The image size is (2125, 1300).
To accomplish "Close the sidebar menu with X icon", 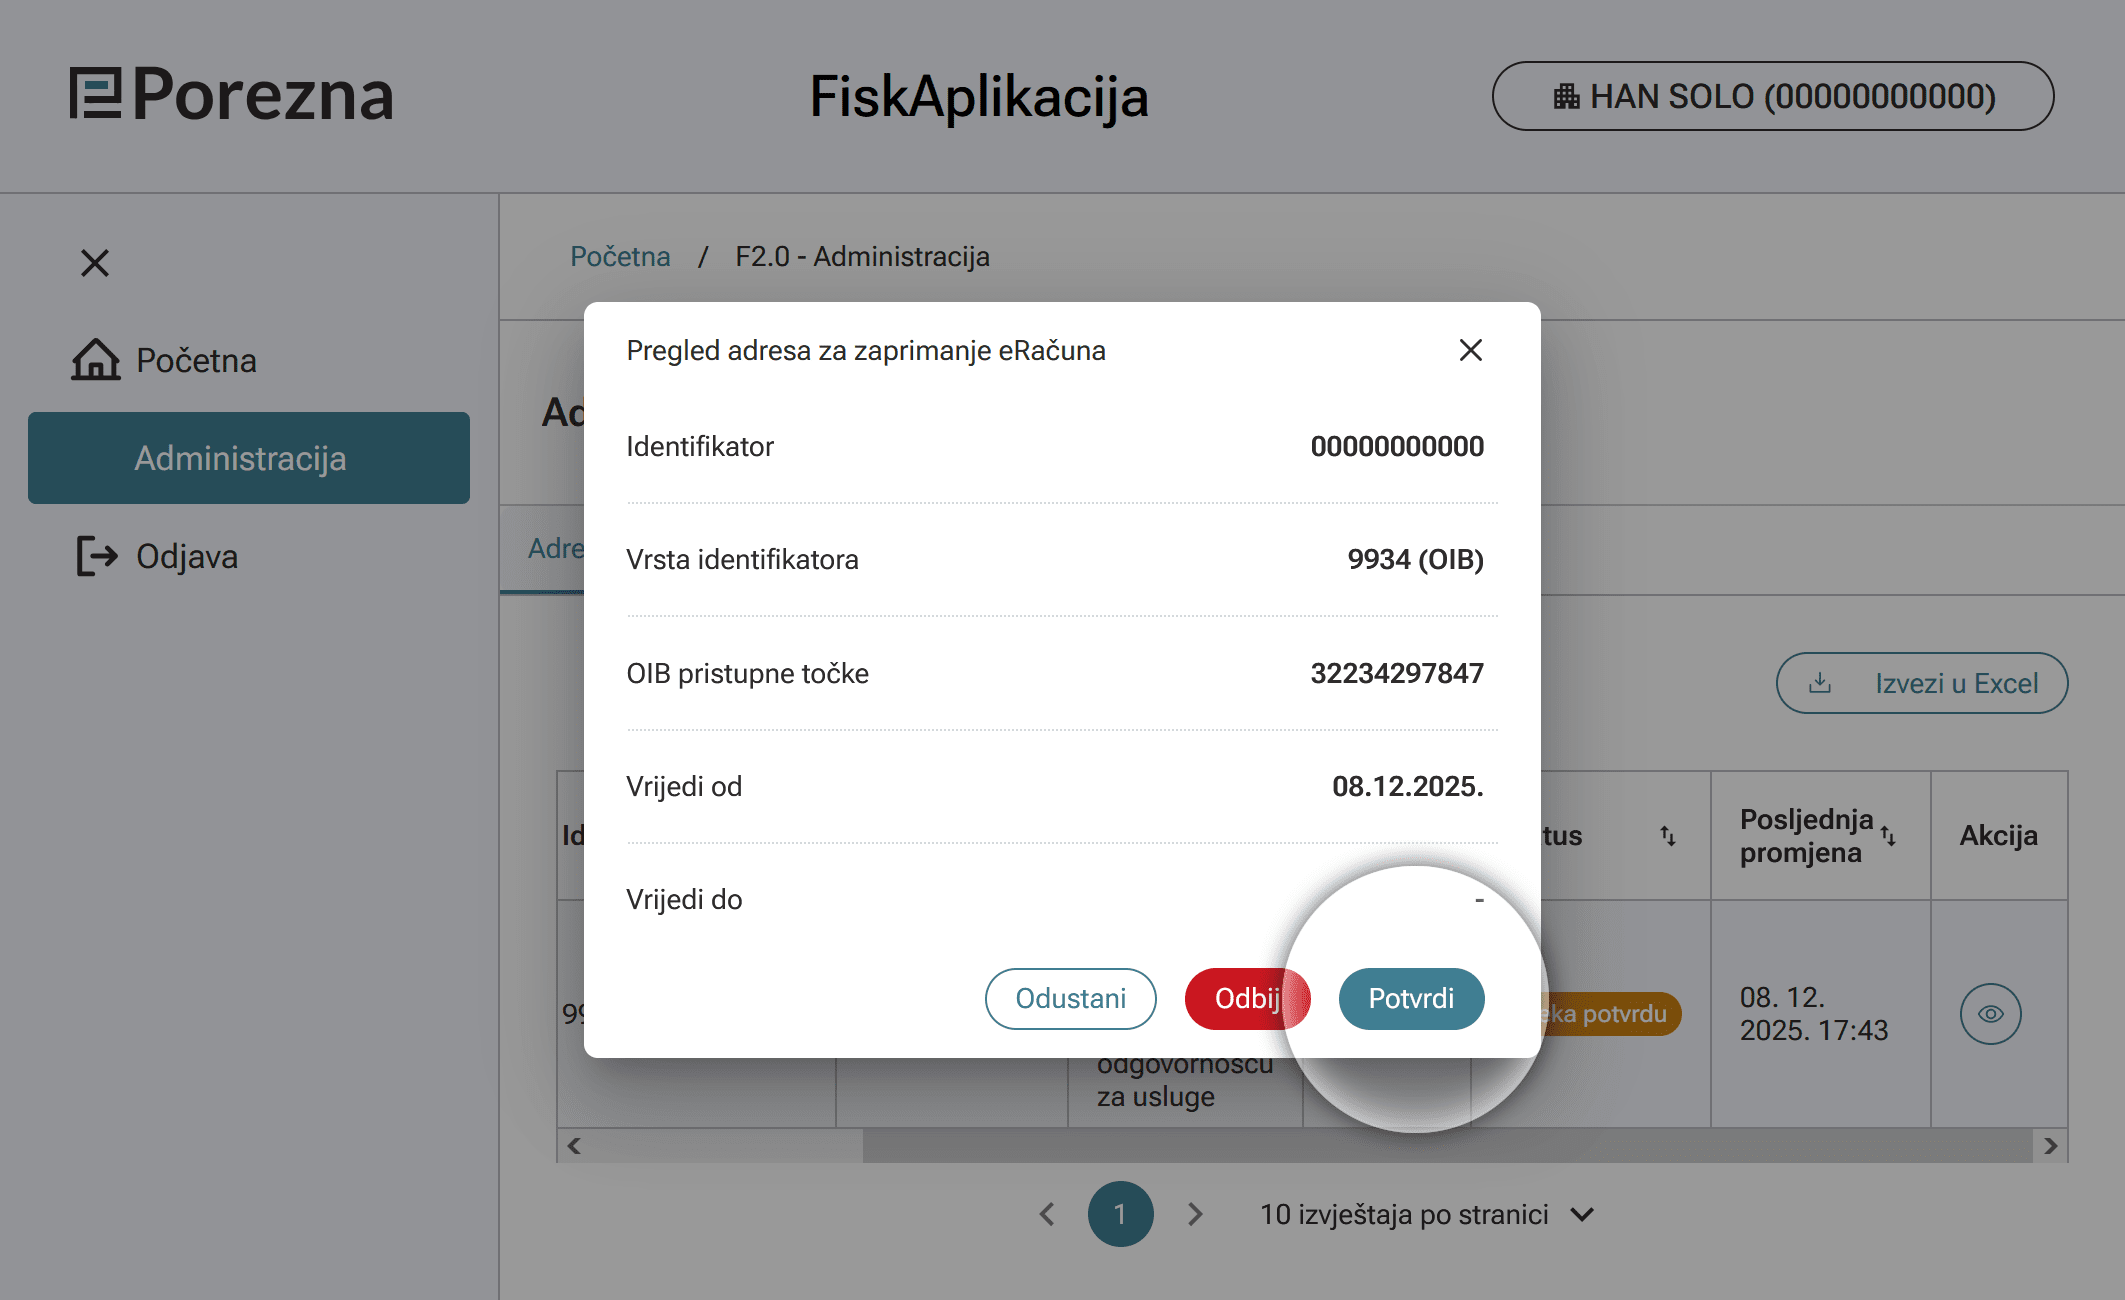I will [x=95, y=263].
